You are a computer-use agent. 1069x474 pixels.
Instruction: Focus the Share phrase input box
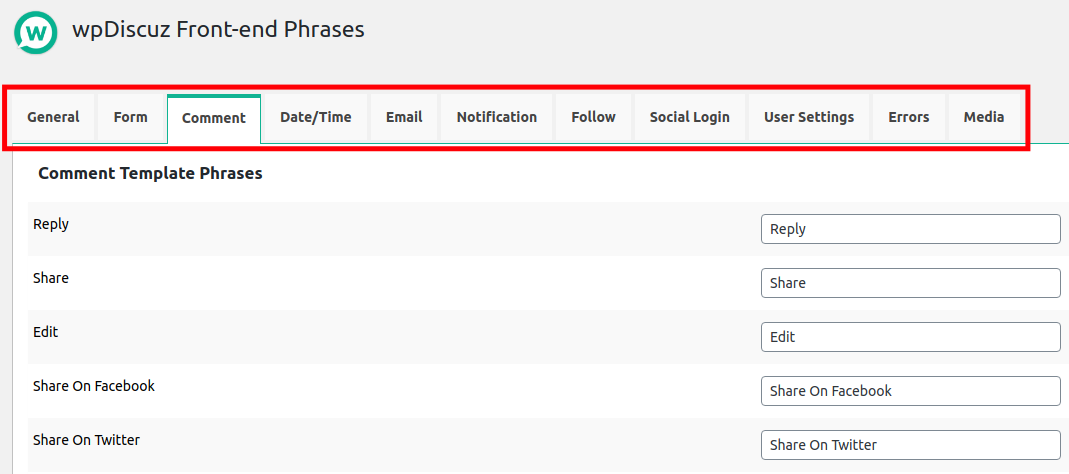coord(910,283)
